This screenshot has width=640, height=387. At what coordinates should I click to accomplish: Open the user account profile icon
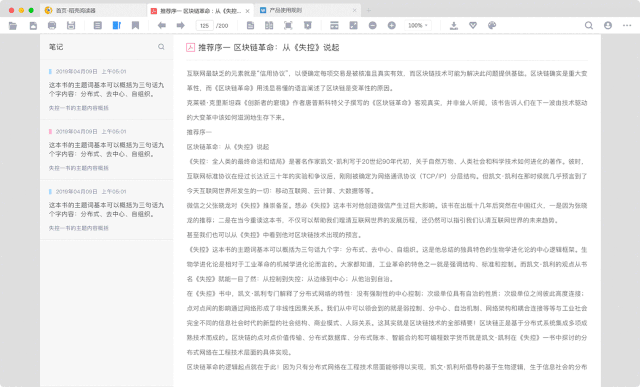pyautogui.click(x=608, y=25)
